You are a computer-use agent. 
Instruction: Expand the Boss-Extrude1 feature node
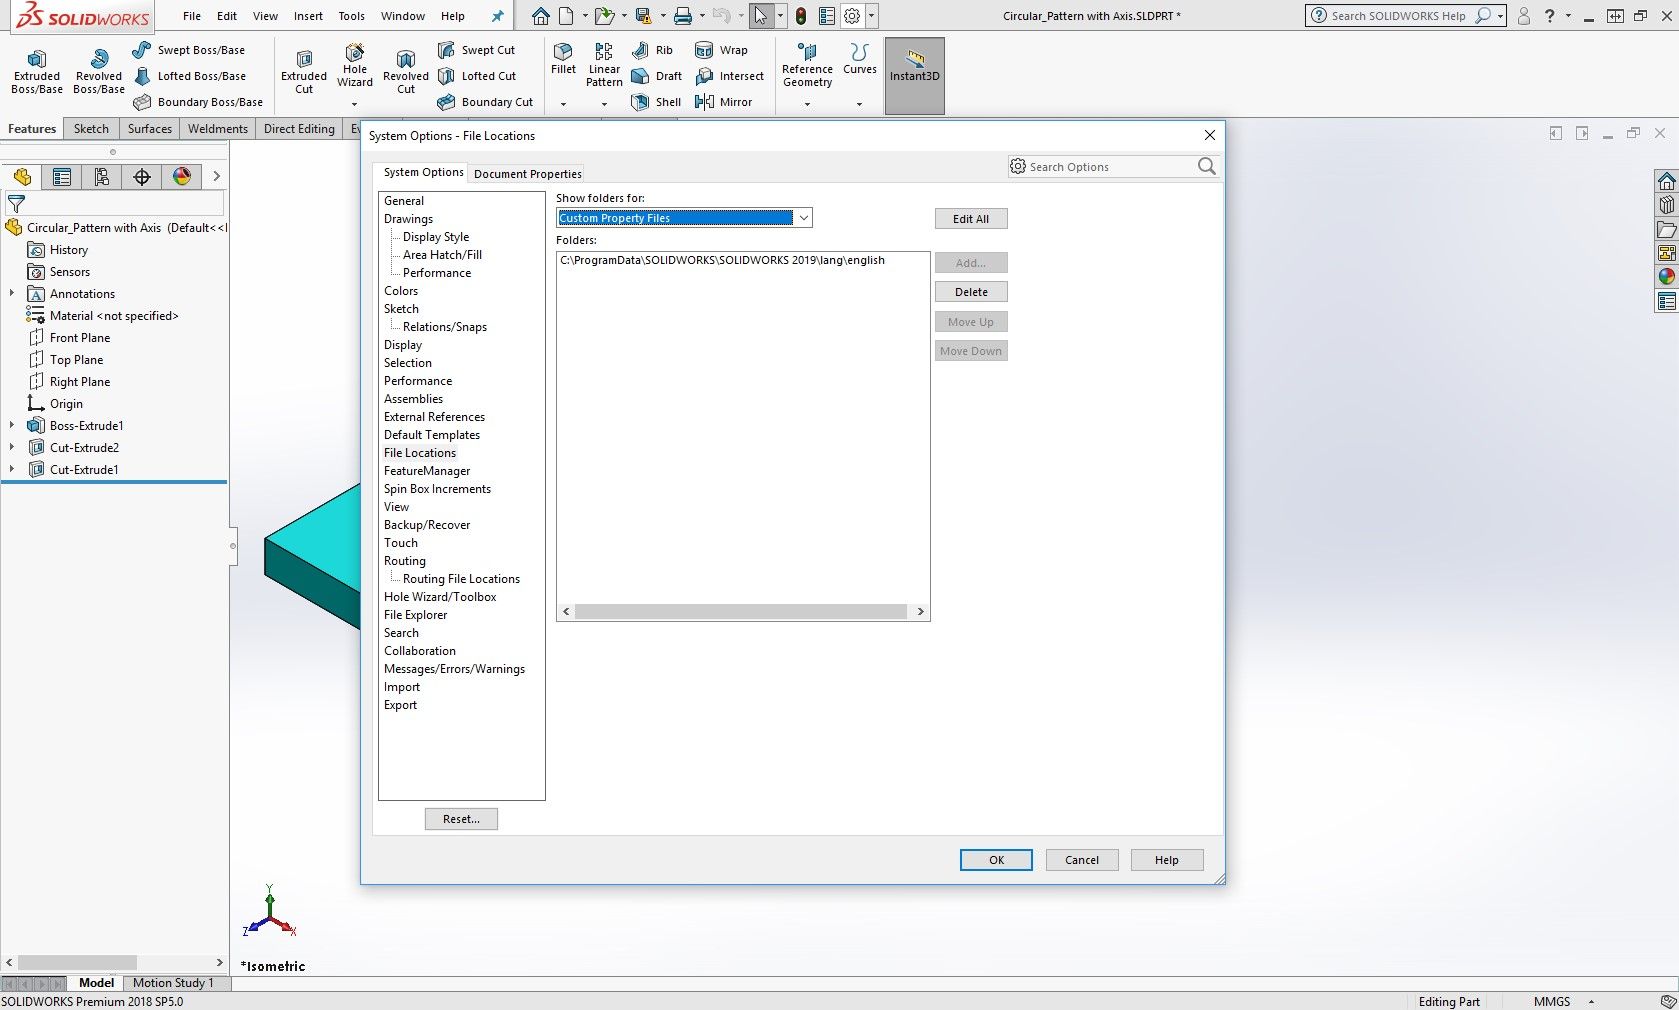12,426
